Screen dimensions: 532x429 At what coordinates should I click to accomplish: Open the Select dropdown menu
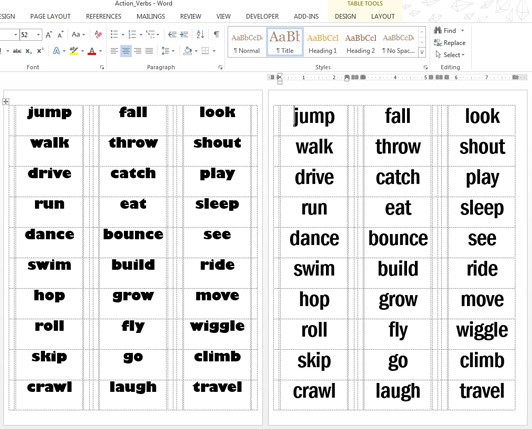tap(450, 55)
